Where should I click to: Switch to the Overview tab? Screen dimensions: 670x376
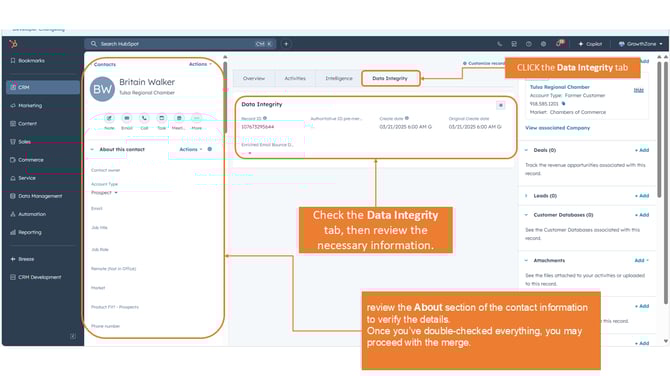(254, 79)
